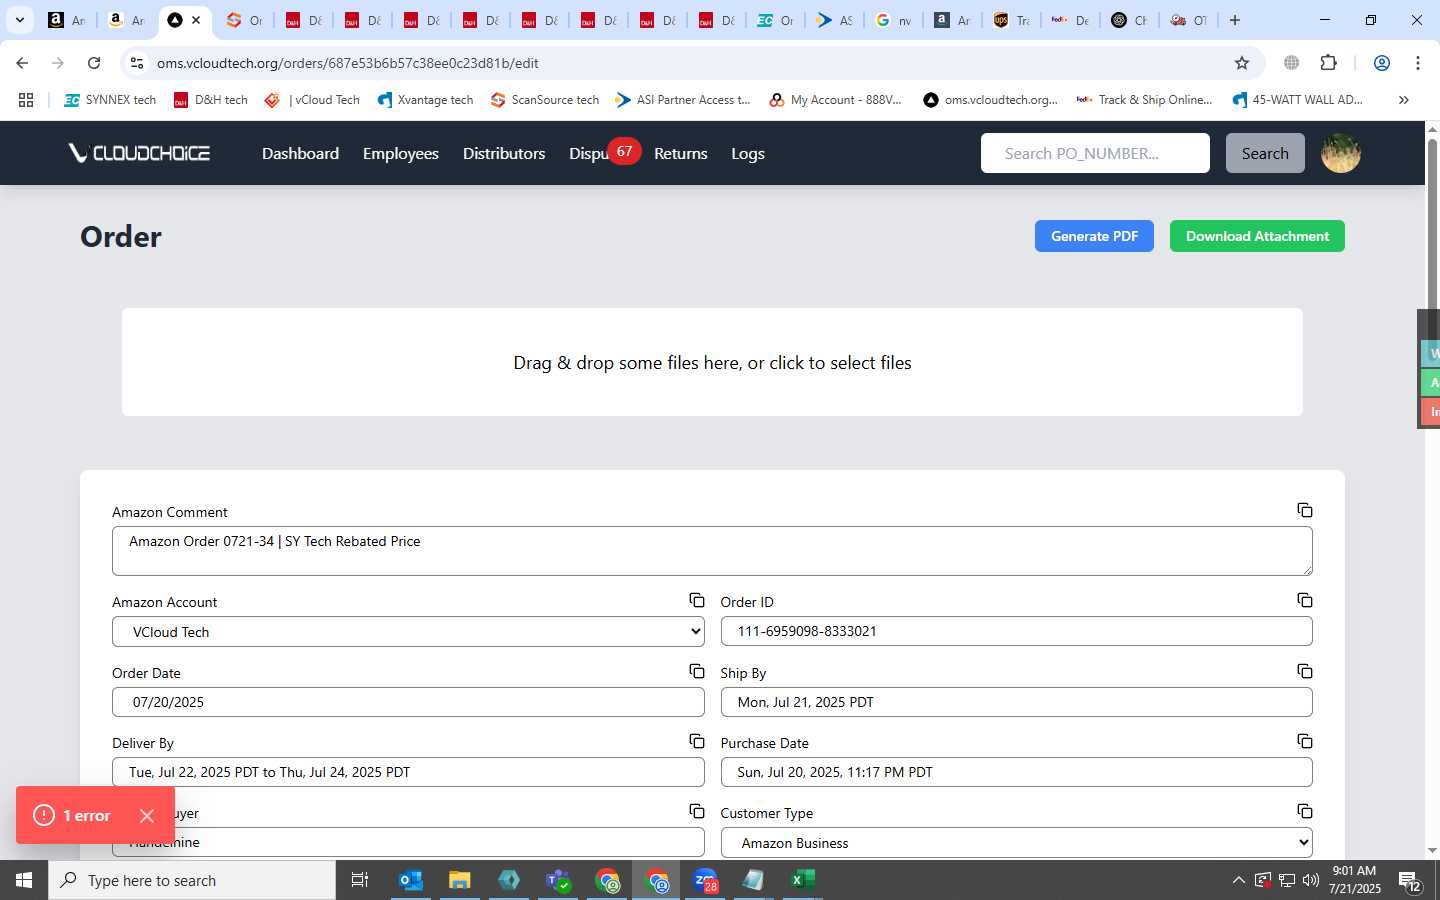The width and height of the screenshot is (1440, 900).
Task: Open the Logs nav item
Action: [747, 153]
